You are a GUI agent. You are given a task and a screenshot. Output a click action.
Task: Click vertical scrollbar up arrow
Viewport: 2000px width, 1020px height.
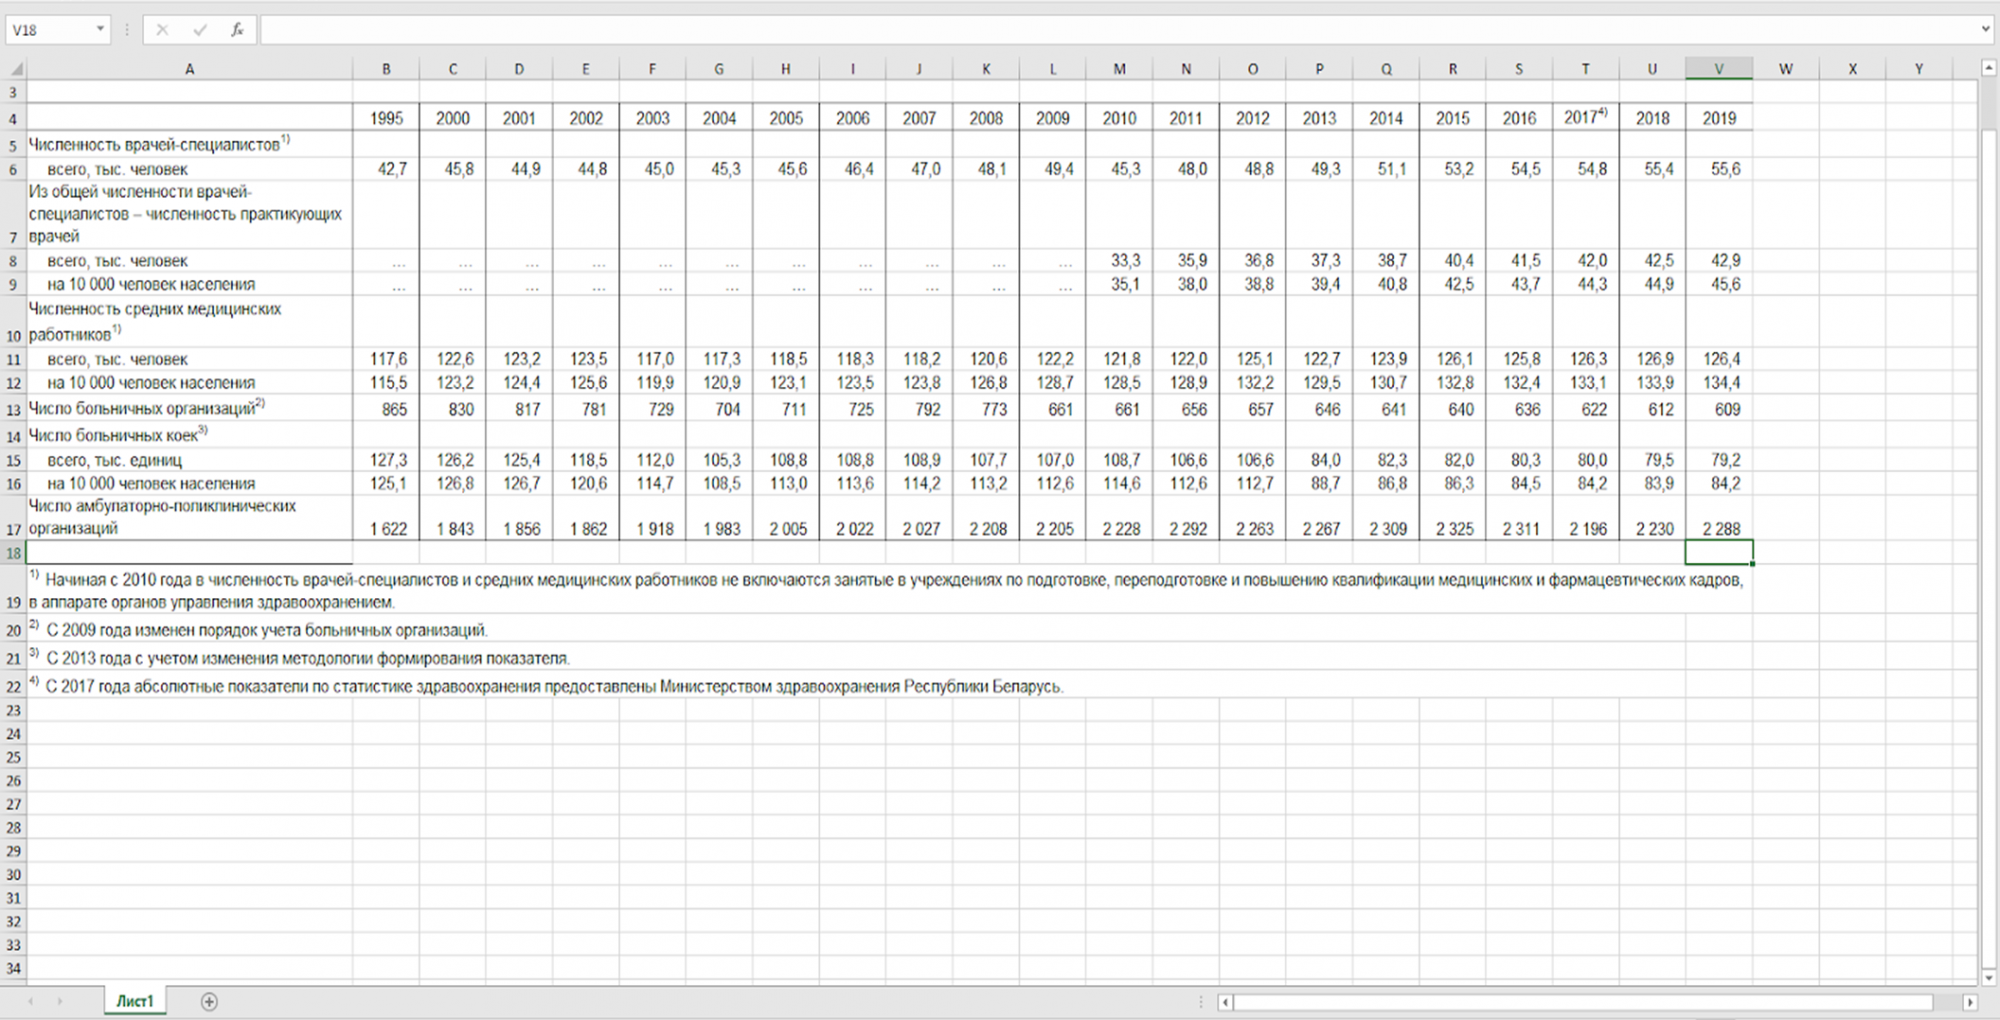1989,68
